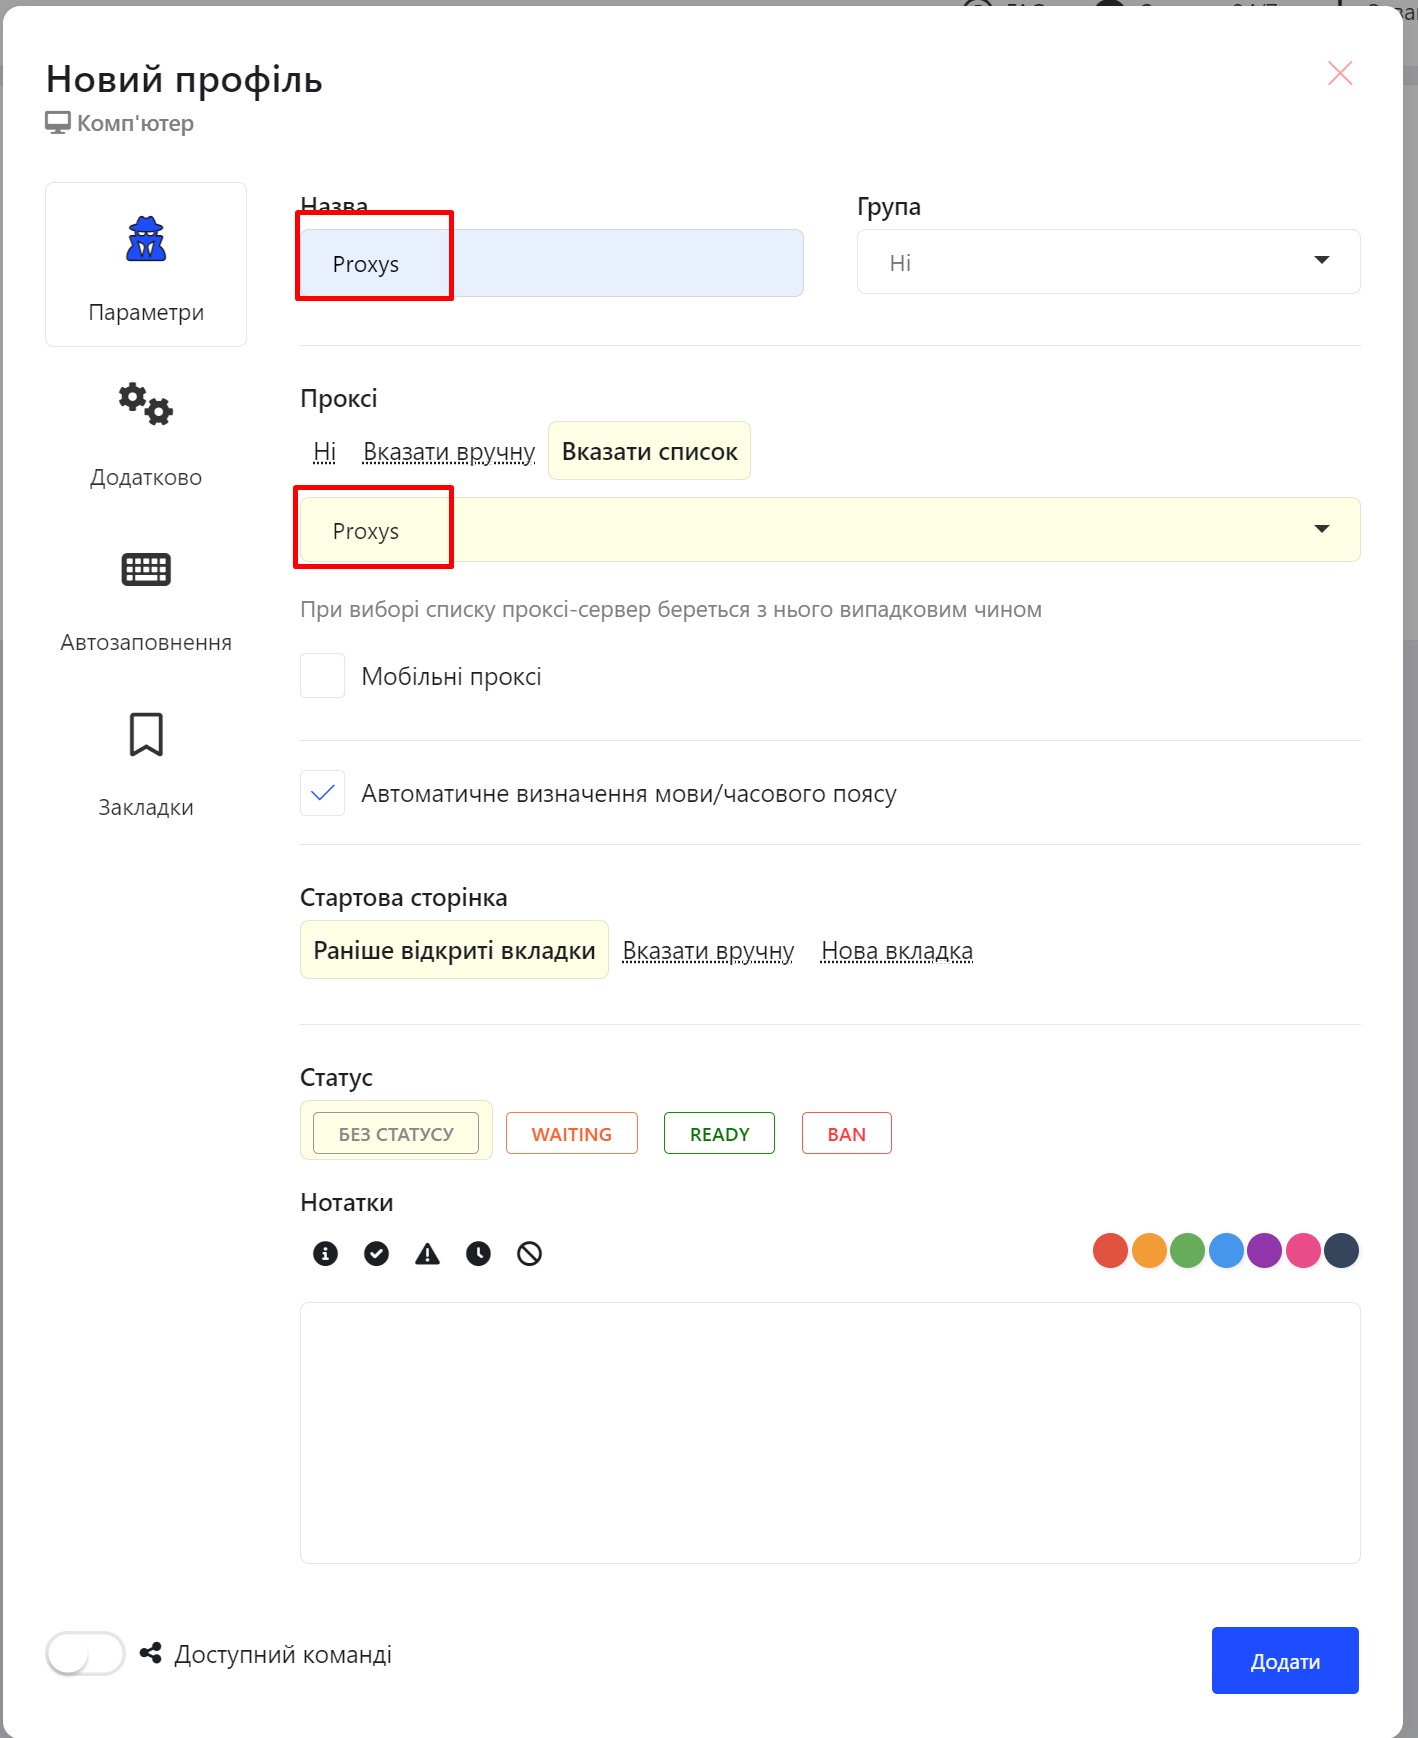Select Ні proxy option
The width and height of the screenshot is (1418, 1738).
tap(325, 452)
